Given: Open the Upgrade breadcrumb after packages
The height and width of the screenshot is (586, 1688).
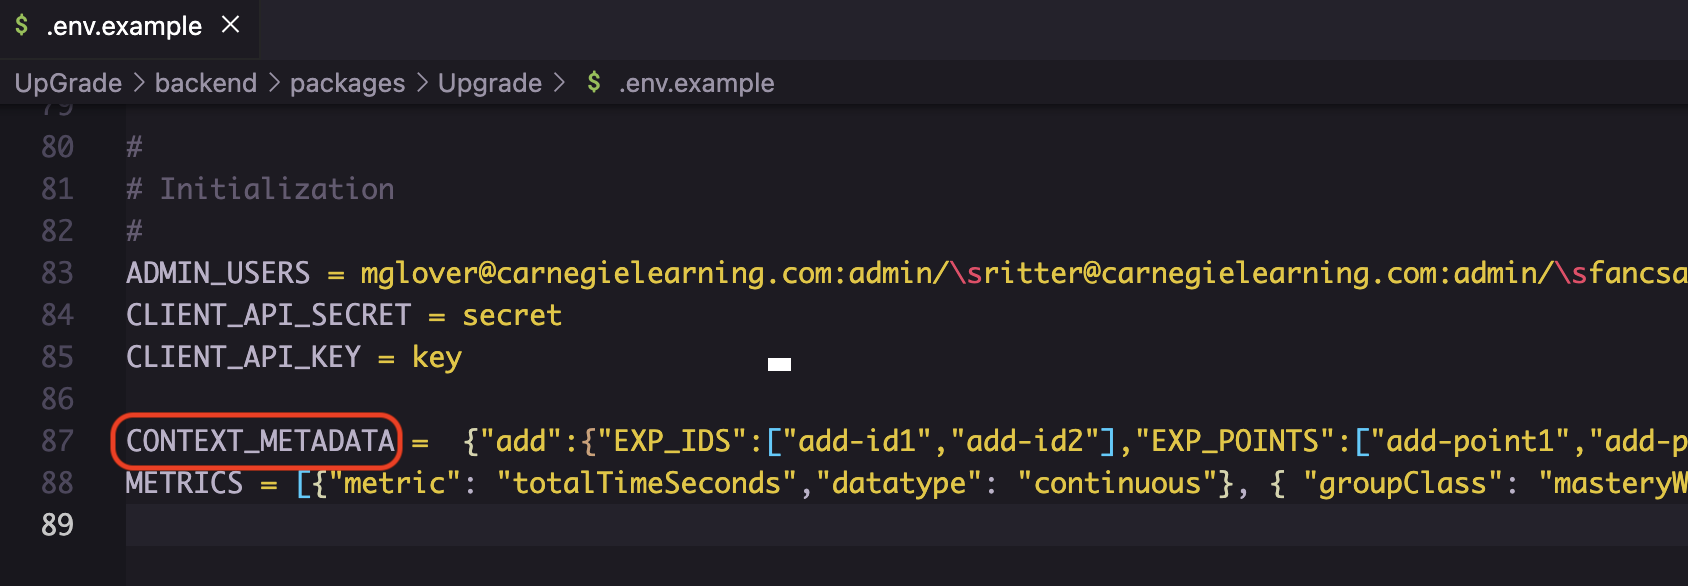Looking at the screenshot, I should pos(490,83).
